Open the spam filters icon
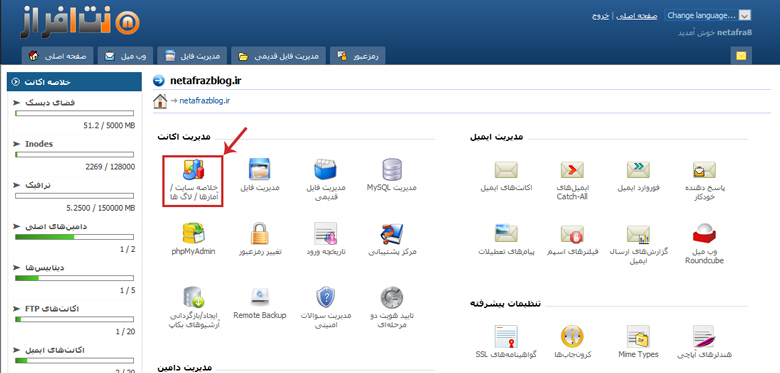This screenshot has height=373, width=780. [x=572, y=234]
